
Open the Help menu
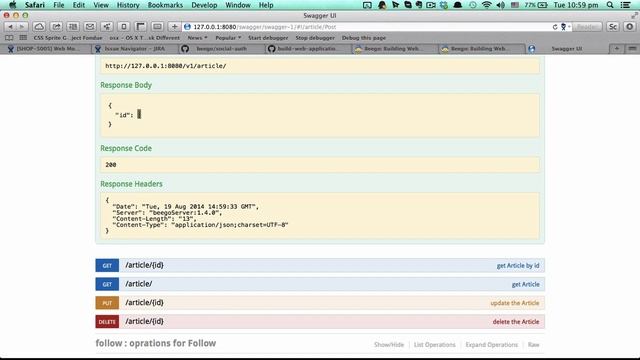click(x=266, y=5)
